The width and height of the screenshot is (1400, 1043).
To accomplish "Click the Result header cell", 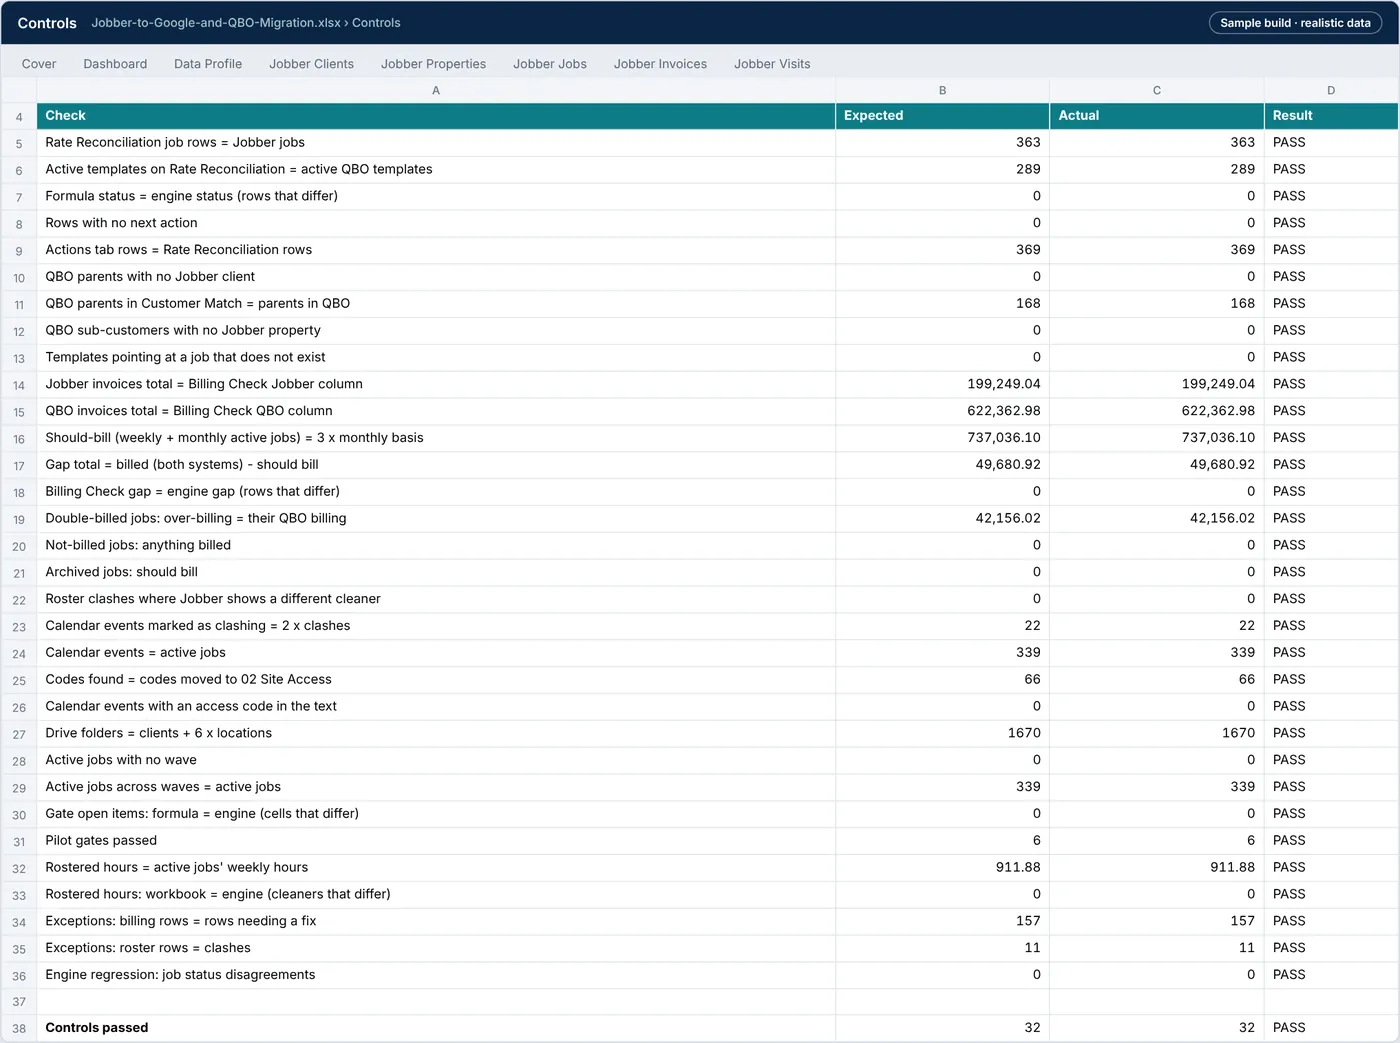I will click(x=1331, y=116).
